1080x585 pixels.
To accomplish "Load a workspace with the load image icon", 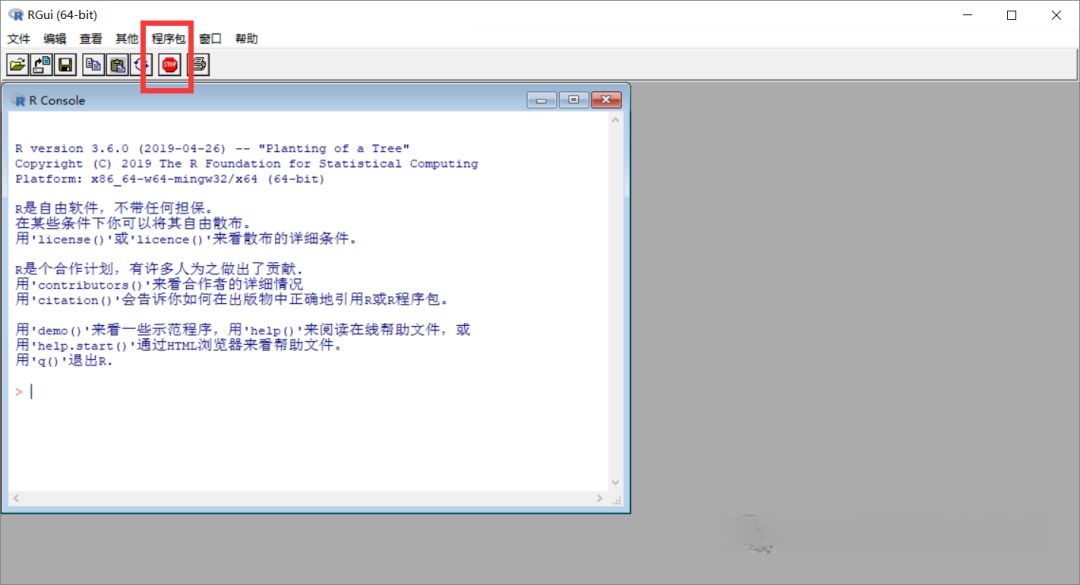I will (41, 64).
